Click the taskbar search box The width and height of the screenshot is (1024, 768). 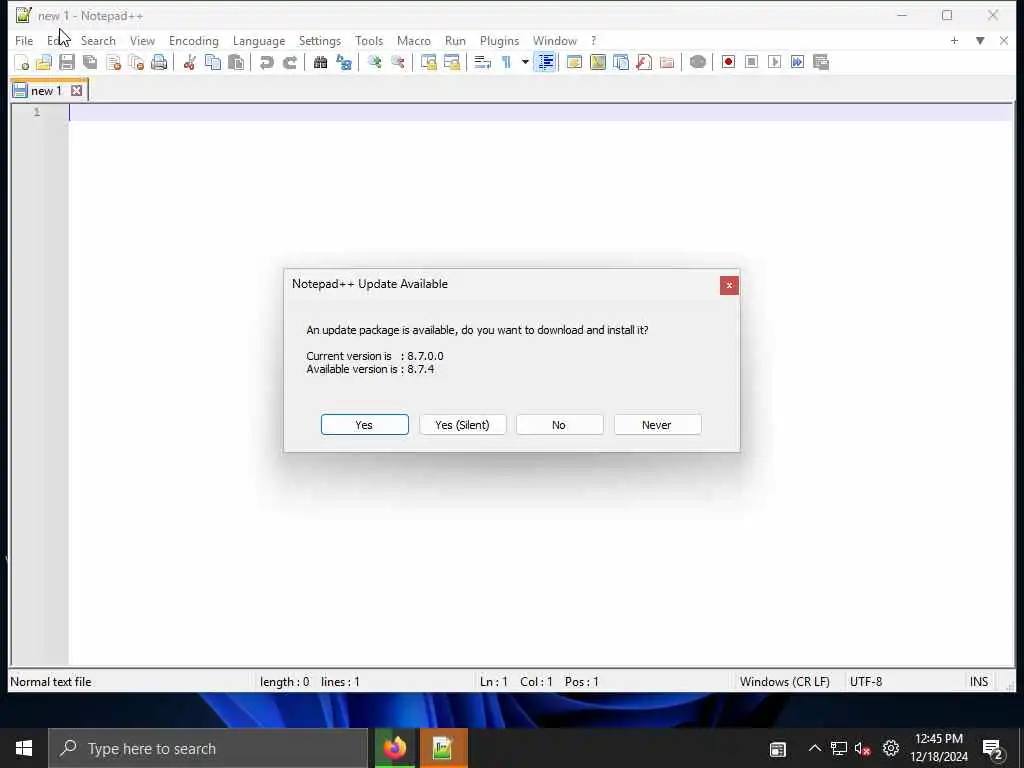coord(208,748)
